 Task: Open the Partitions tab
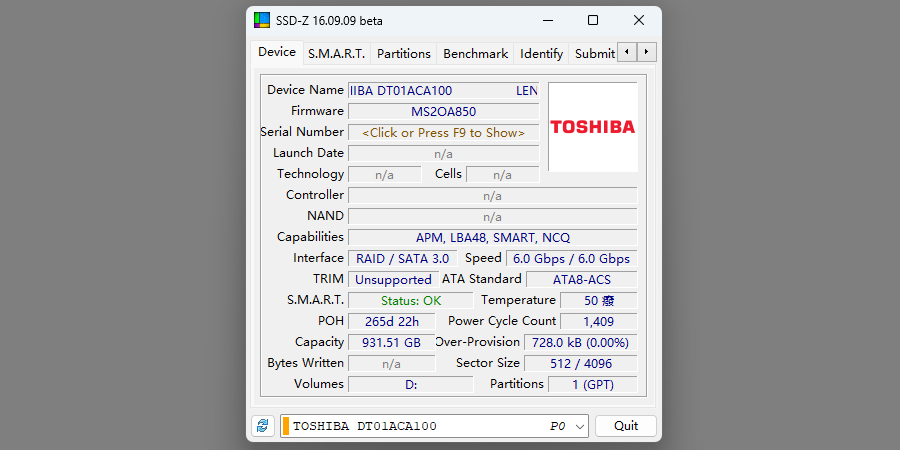(403, 54)
